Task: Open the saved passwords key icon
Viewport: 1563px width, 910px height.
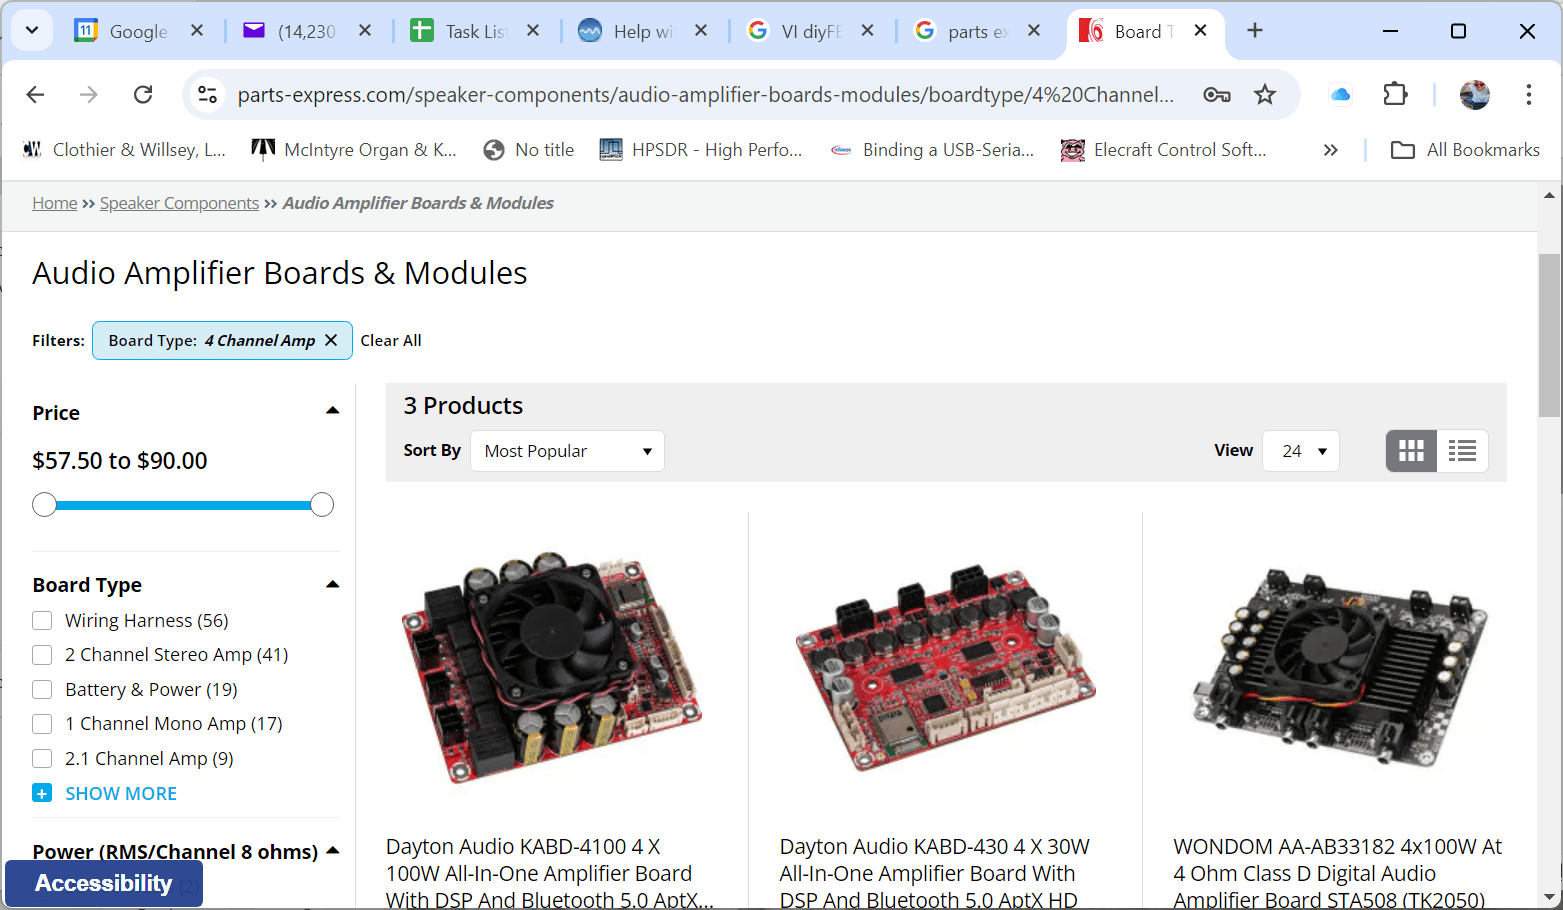Action: click(1216, 94)
